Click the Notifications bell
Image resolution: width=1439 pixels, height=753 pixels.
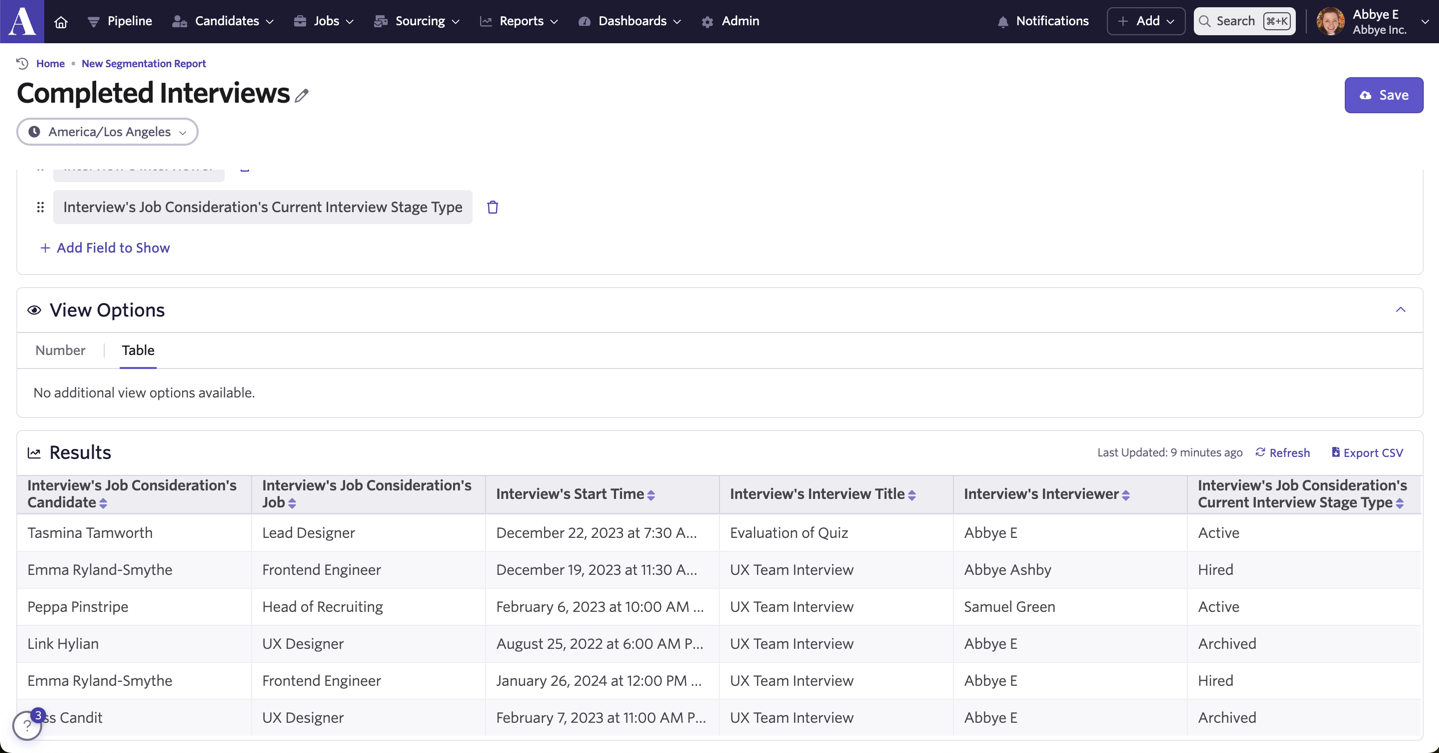point(1043,21)
